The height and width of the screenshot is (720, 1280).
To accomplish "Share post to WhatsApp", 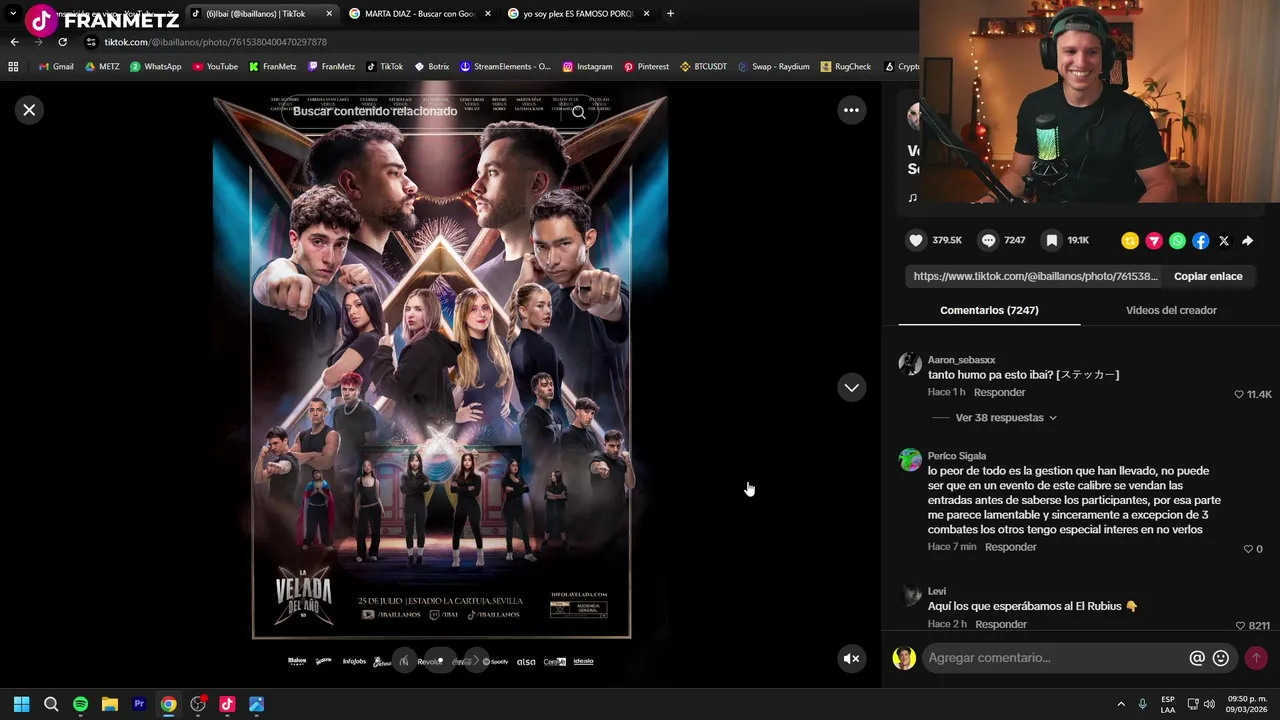I will coord(1177,241).
